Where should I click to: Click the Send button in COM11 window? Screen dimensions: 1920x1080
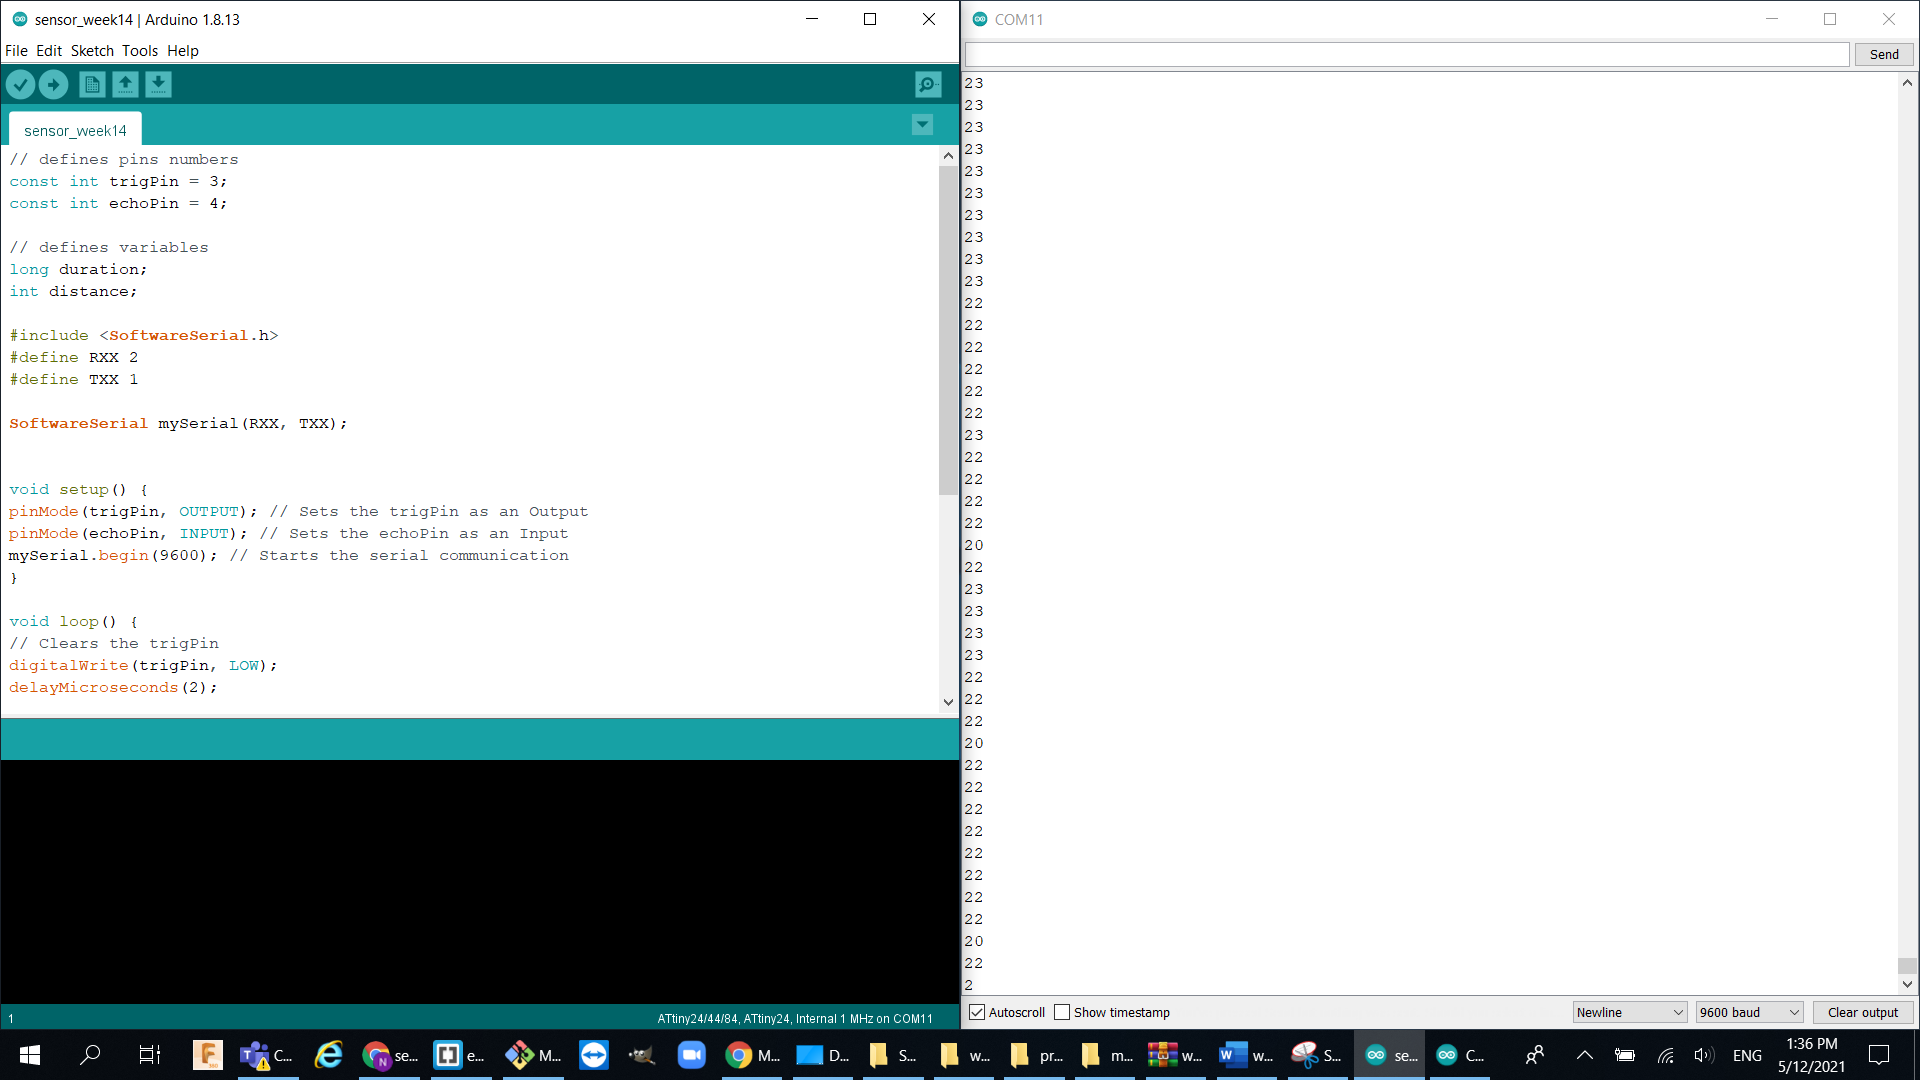[1884, 54]
